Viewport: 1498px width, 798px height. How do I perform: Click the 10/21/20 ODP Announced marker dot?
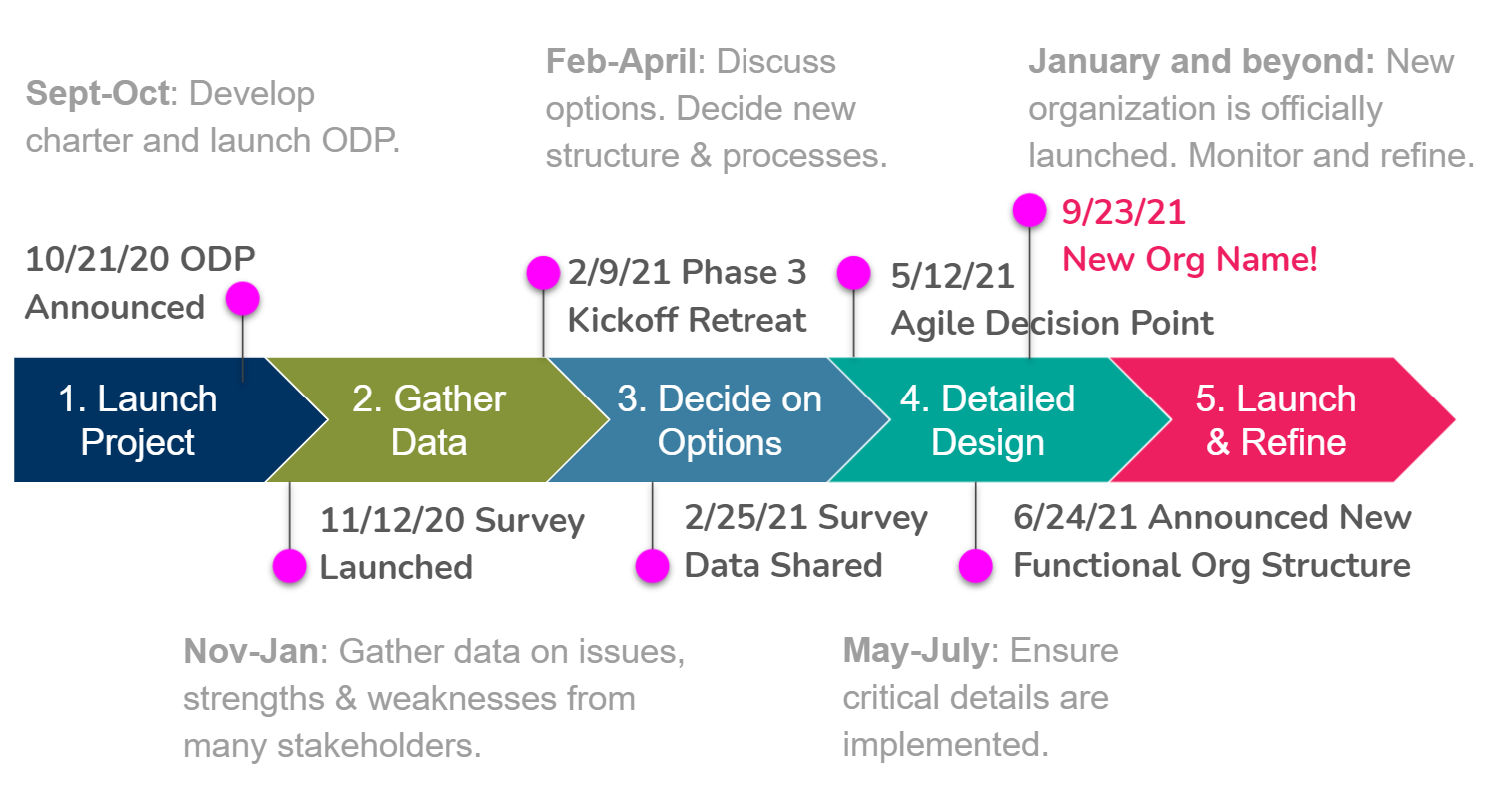[x=242, y=298]
